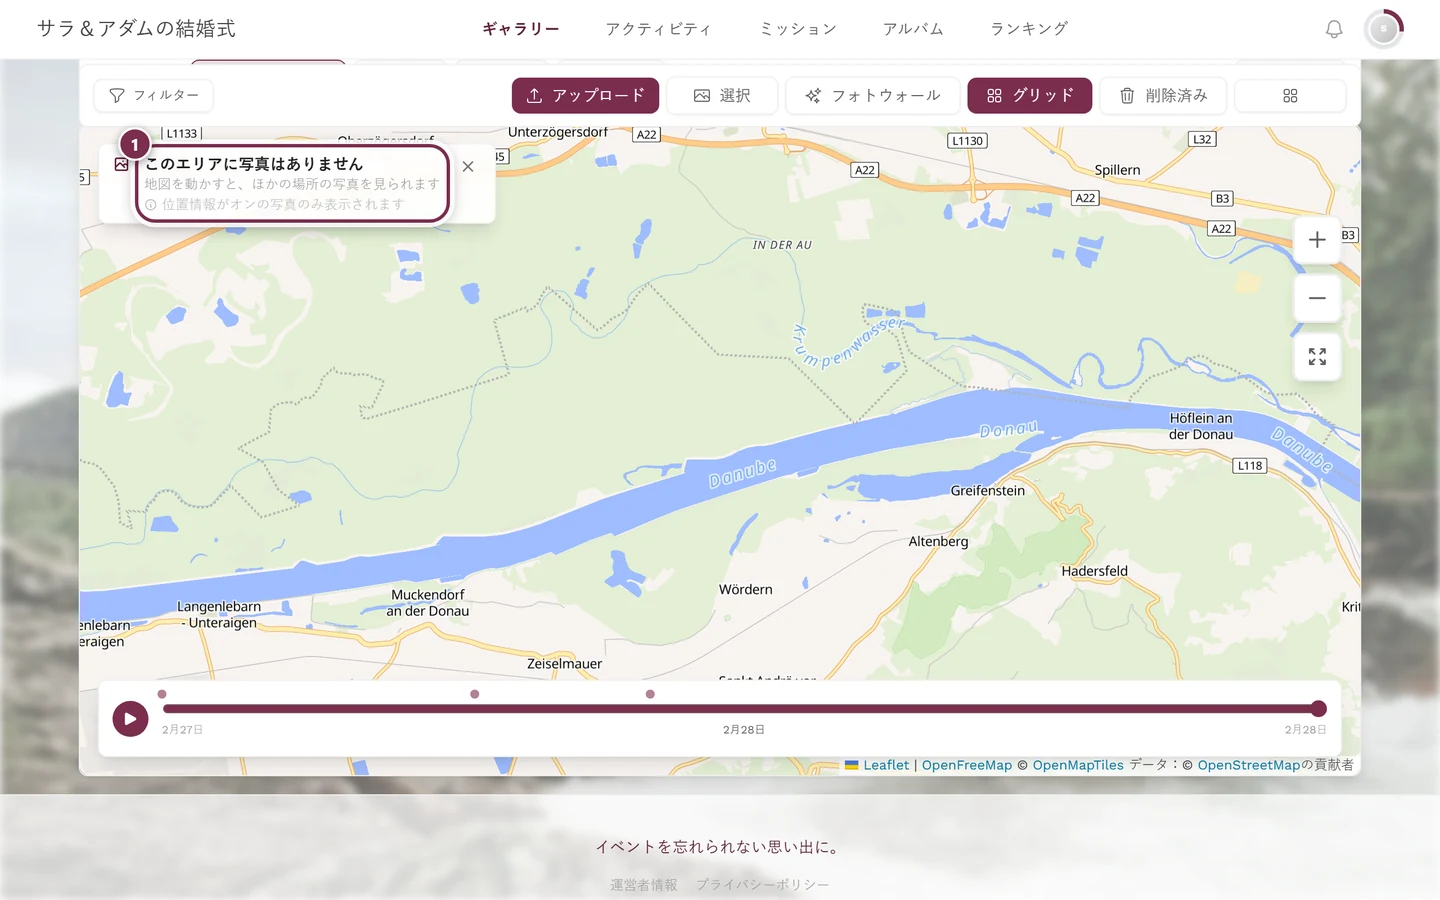Open the フィルター filter button

pos(154,95)
